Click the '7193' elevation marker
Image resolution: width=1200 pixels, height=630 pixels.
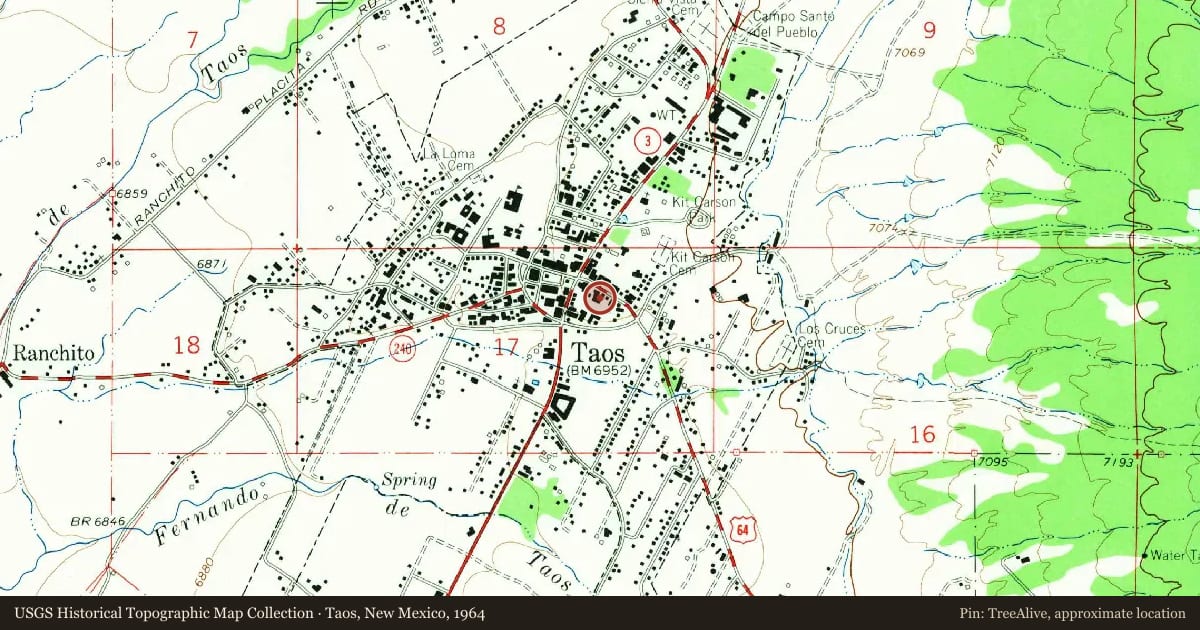coord(1119,462)
